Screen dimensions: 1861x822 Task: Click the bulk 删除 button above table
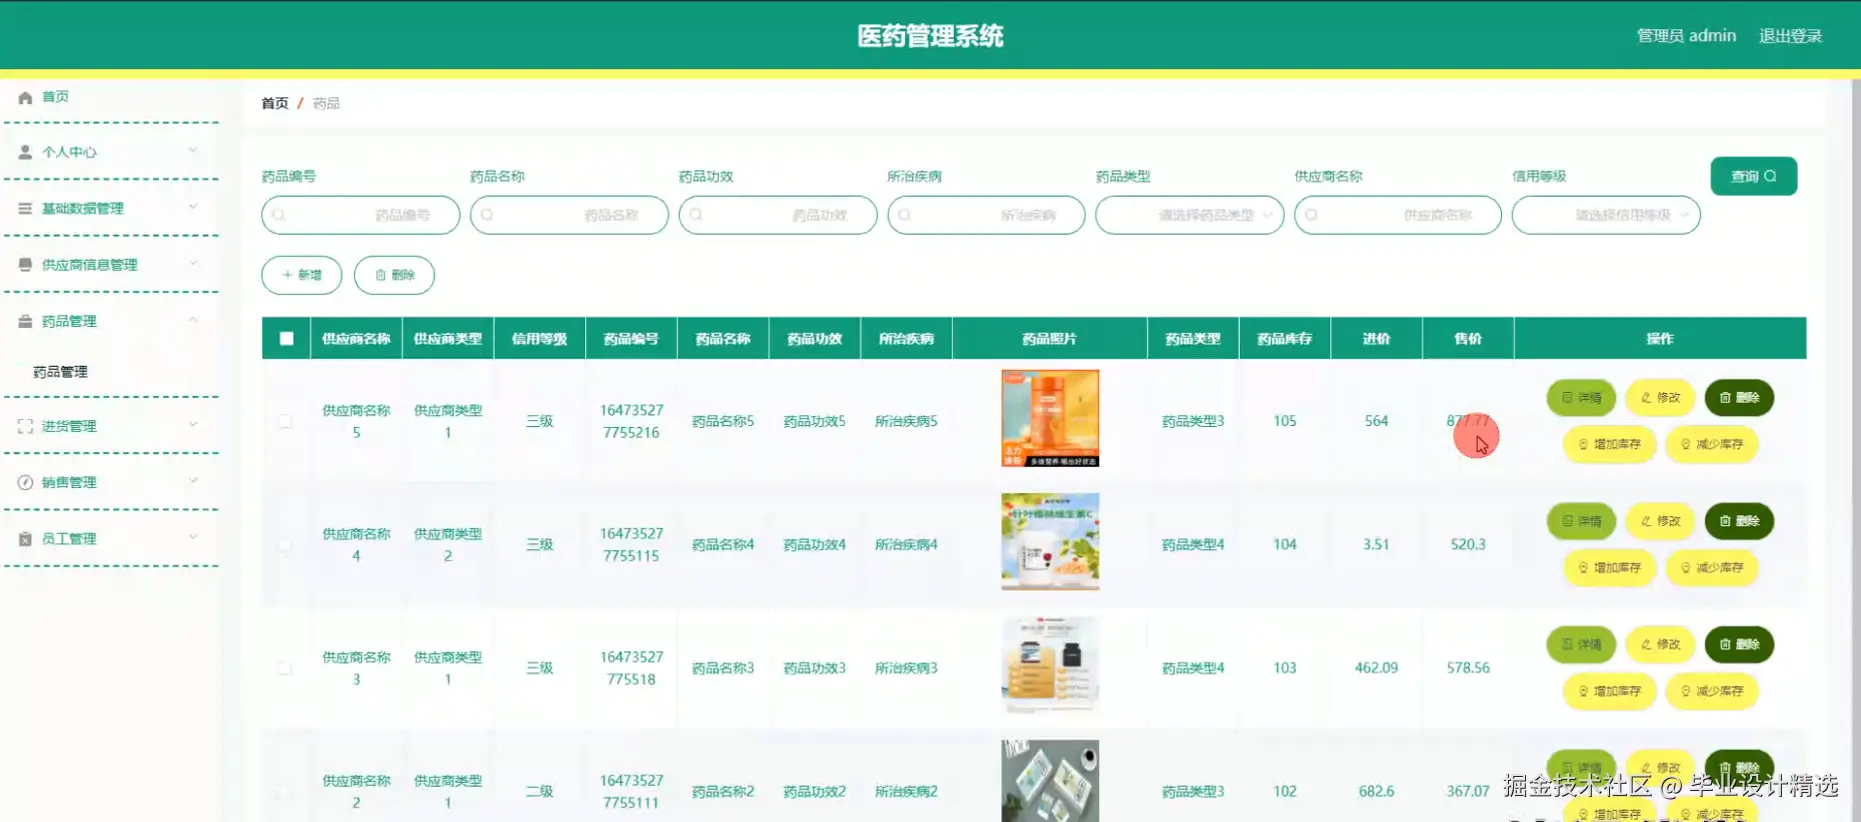(394, 275)
